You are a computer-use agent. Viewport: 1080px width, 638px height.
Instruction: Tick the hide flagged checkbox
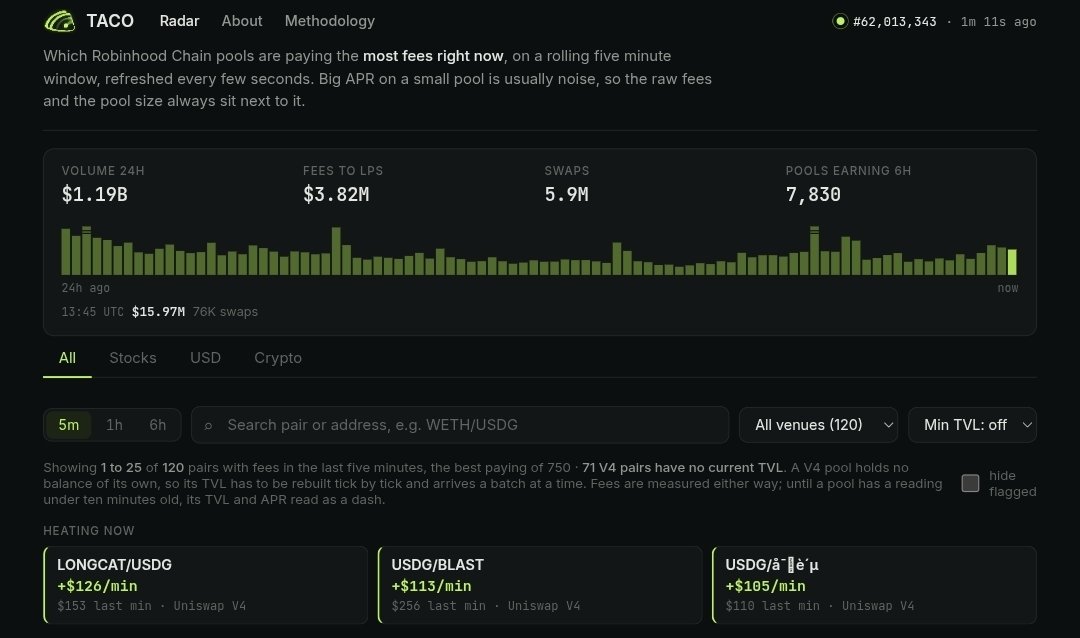coord(970,483)
